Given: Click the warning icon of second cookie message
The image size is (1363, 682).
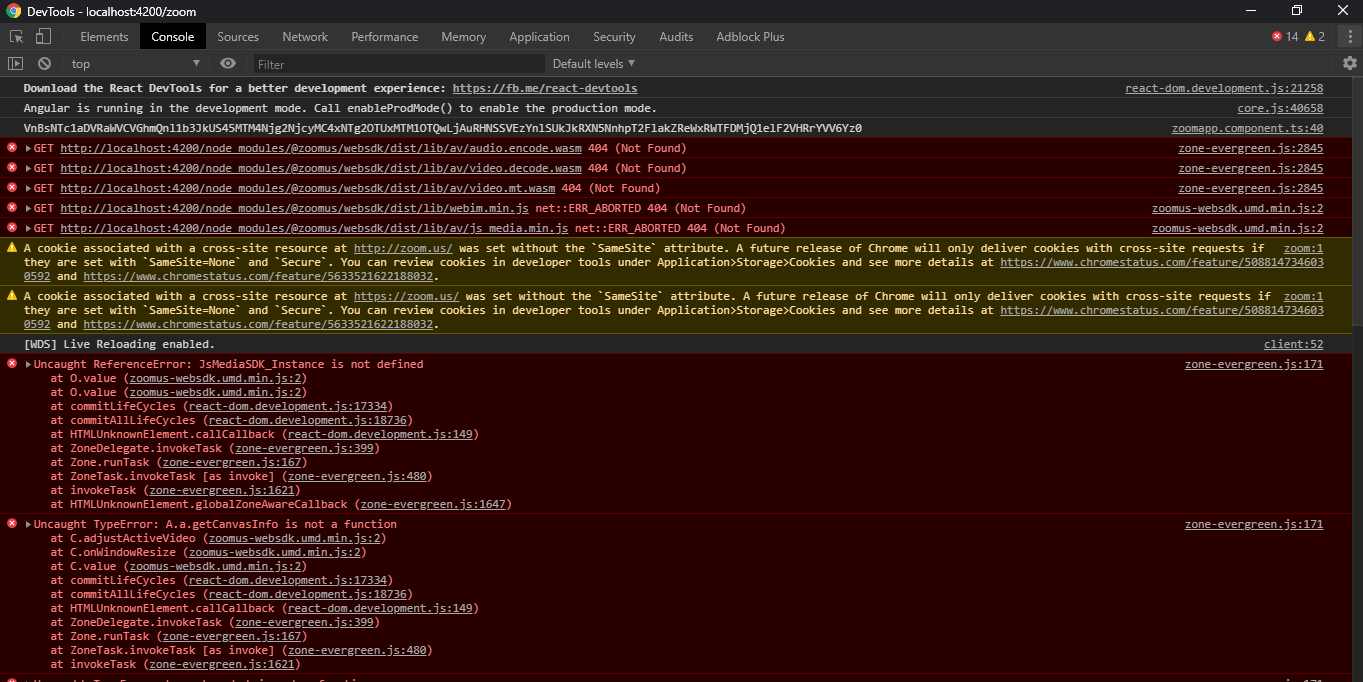Looking at the screenshot, I should [12, 295].
